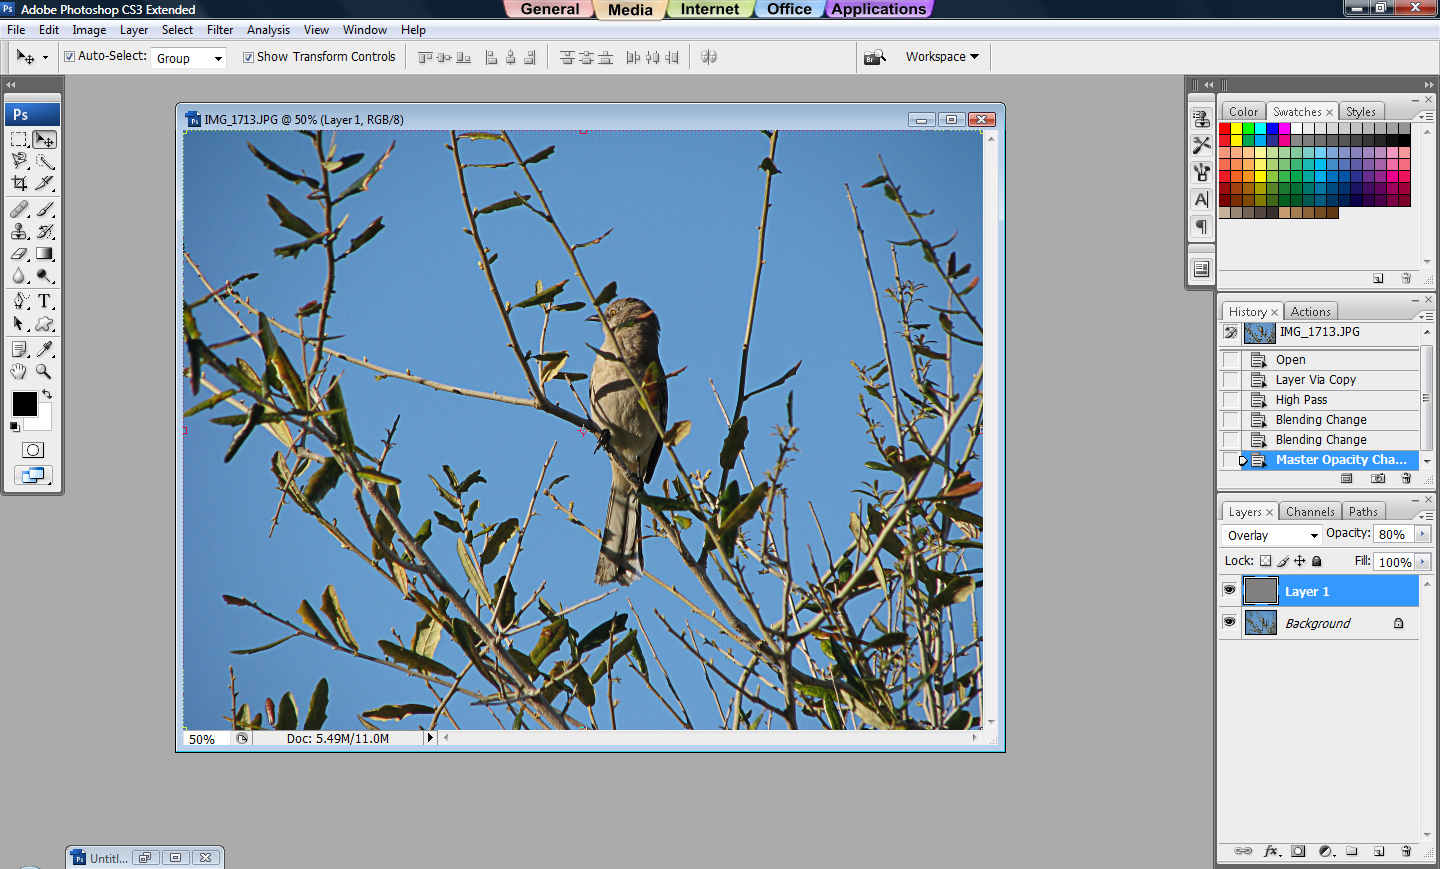Select the Hand tool
Viewport: 1440px width, 869px height.
(18, 371)
